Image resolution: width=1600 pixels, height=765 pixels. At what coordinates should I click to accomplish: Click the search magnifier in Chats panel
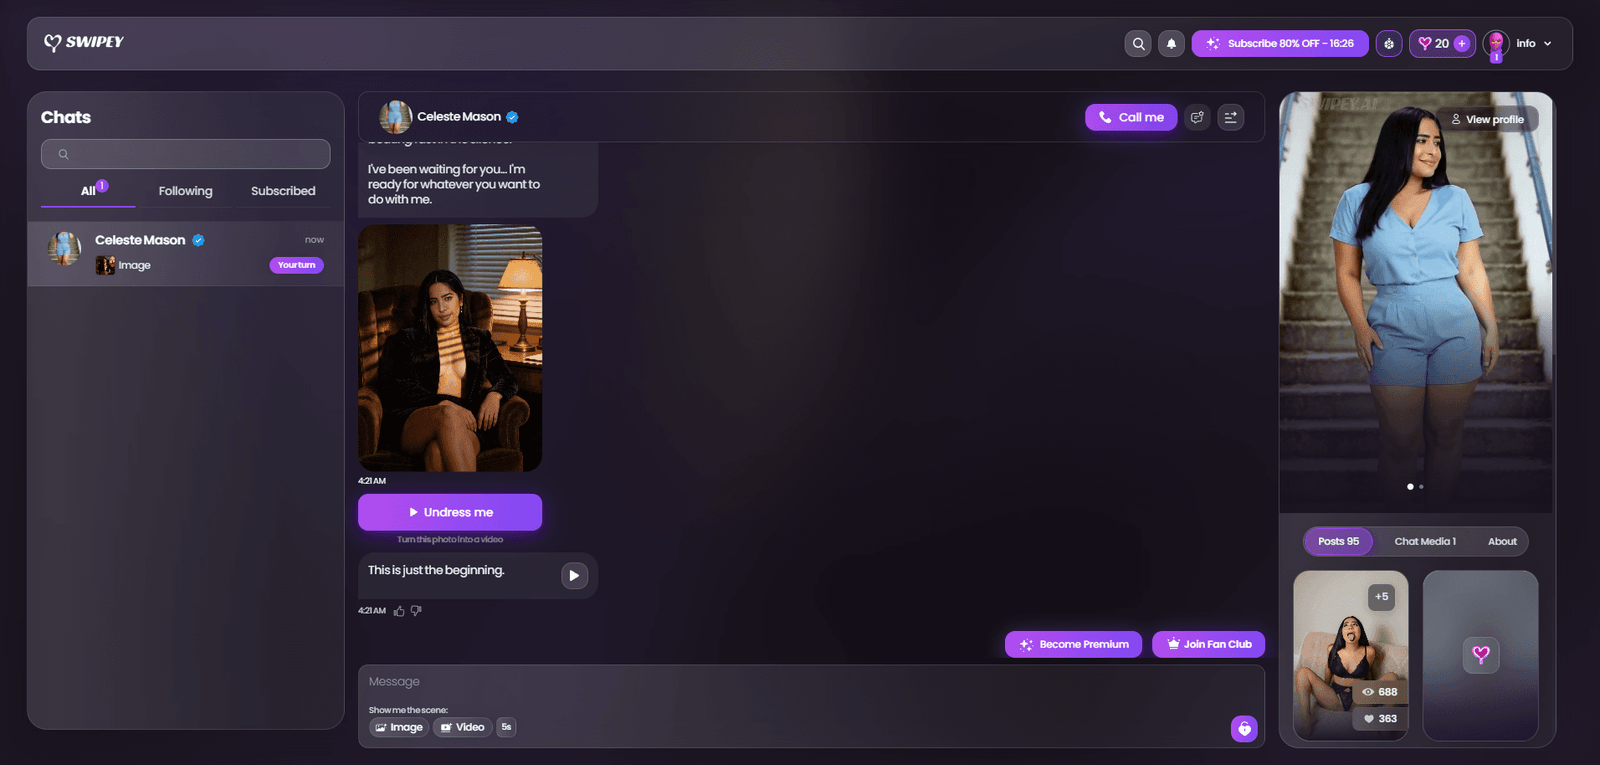[x=63, y=154]
